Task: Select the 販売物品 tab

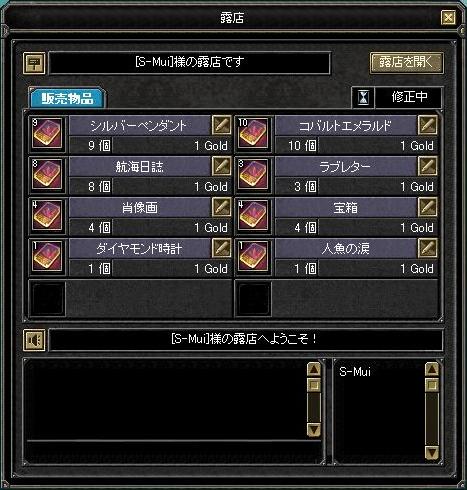Action: point(67,98)
